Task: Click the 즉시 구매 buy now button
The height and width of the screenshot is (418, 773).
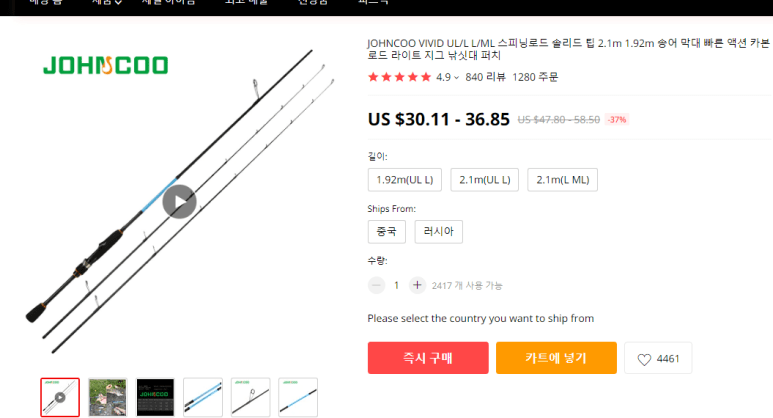Action: pyautogui.click(x=428, y=358)
